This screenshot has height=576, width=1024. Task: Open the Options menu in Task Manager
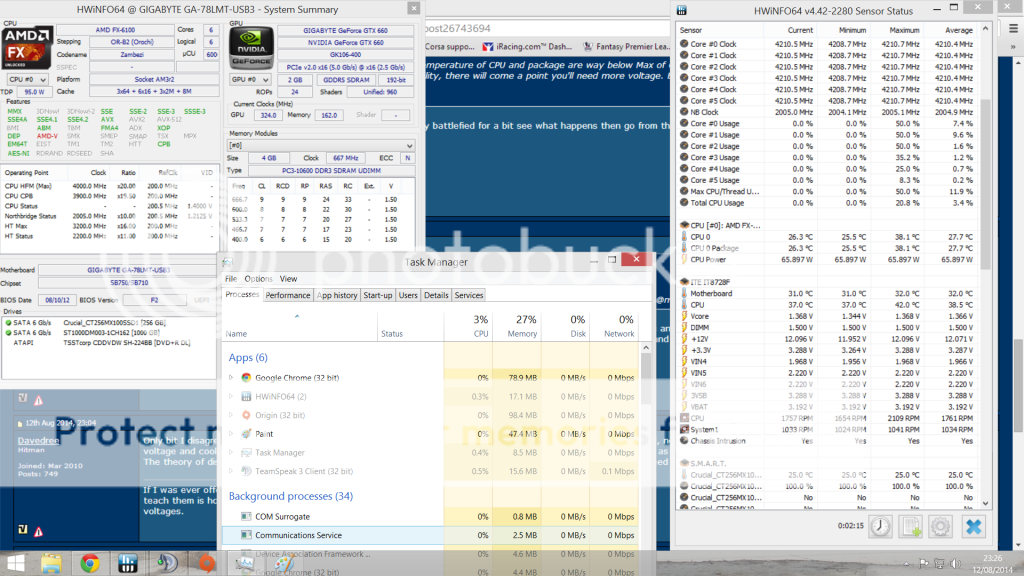click(259, 279)
